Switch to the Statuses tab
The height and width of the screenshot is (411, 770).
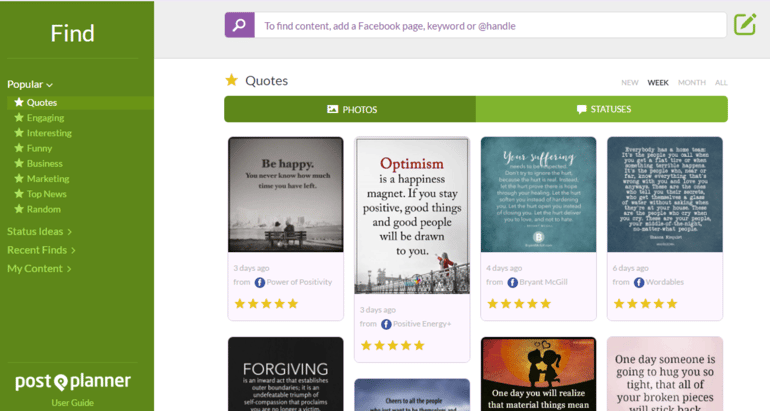pyautogui.click(x=602, y=109)
